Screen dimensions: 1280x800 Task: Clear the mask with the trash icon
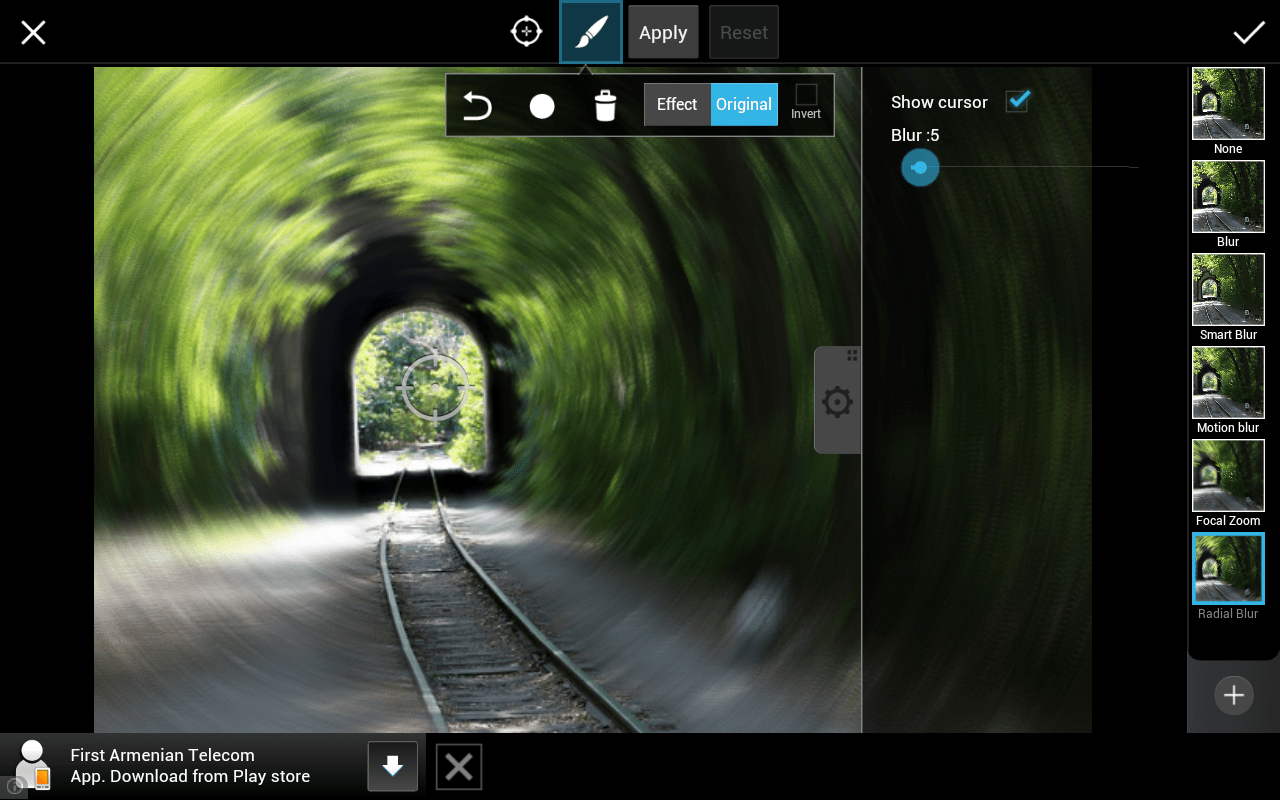(x=604, y=104)
